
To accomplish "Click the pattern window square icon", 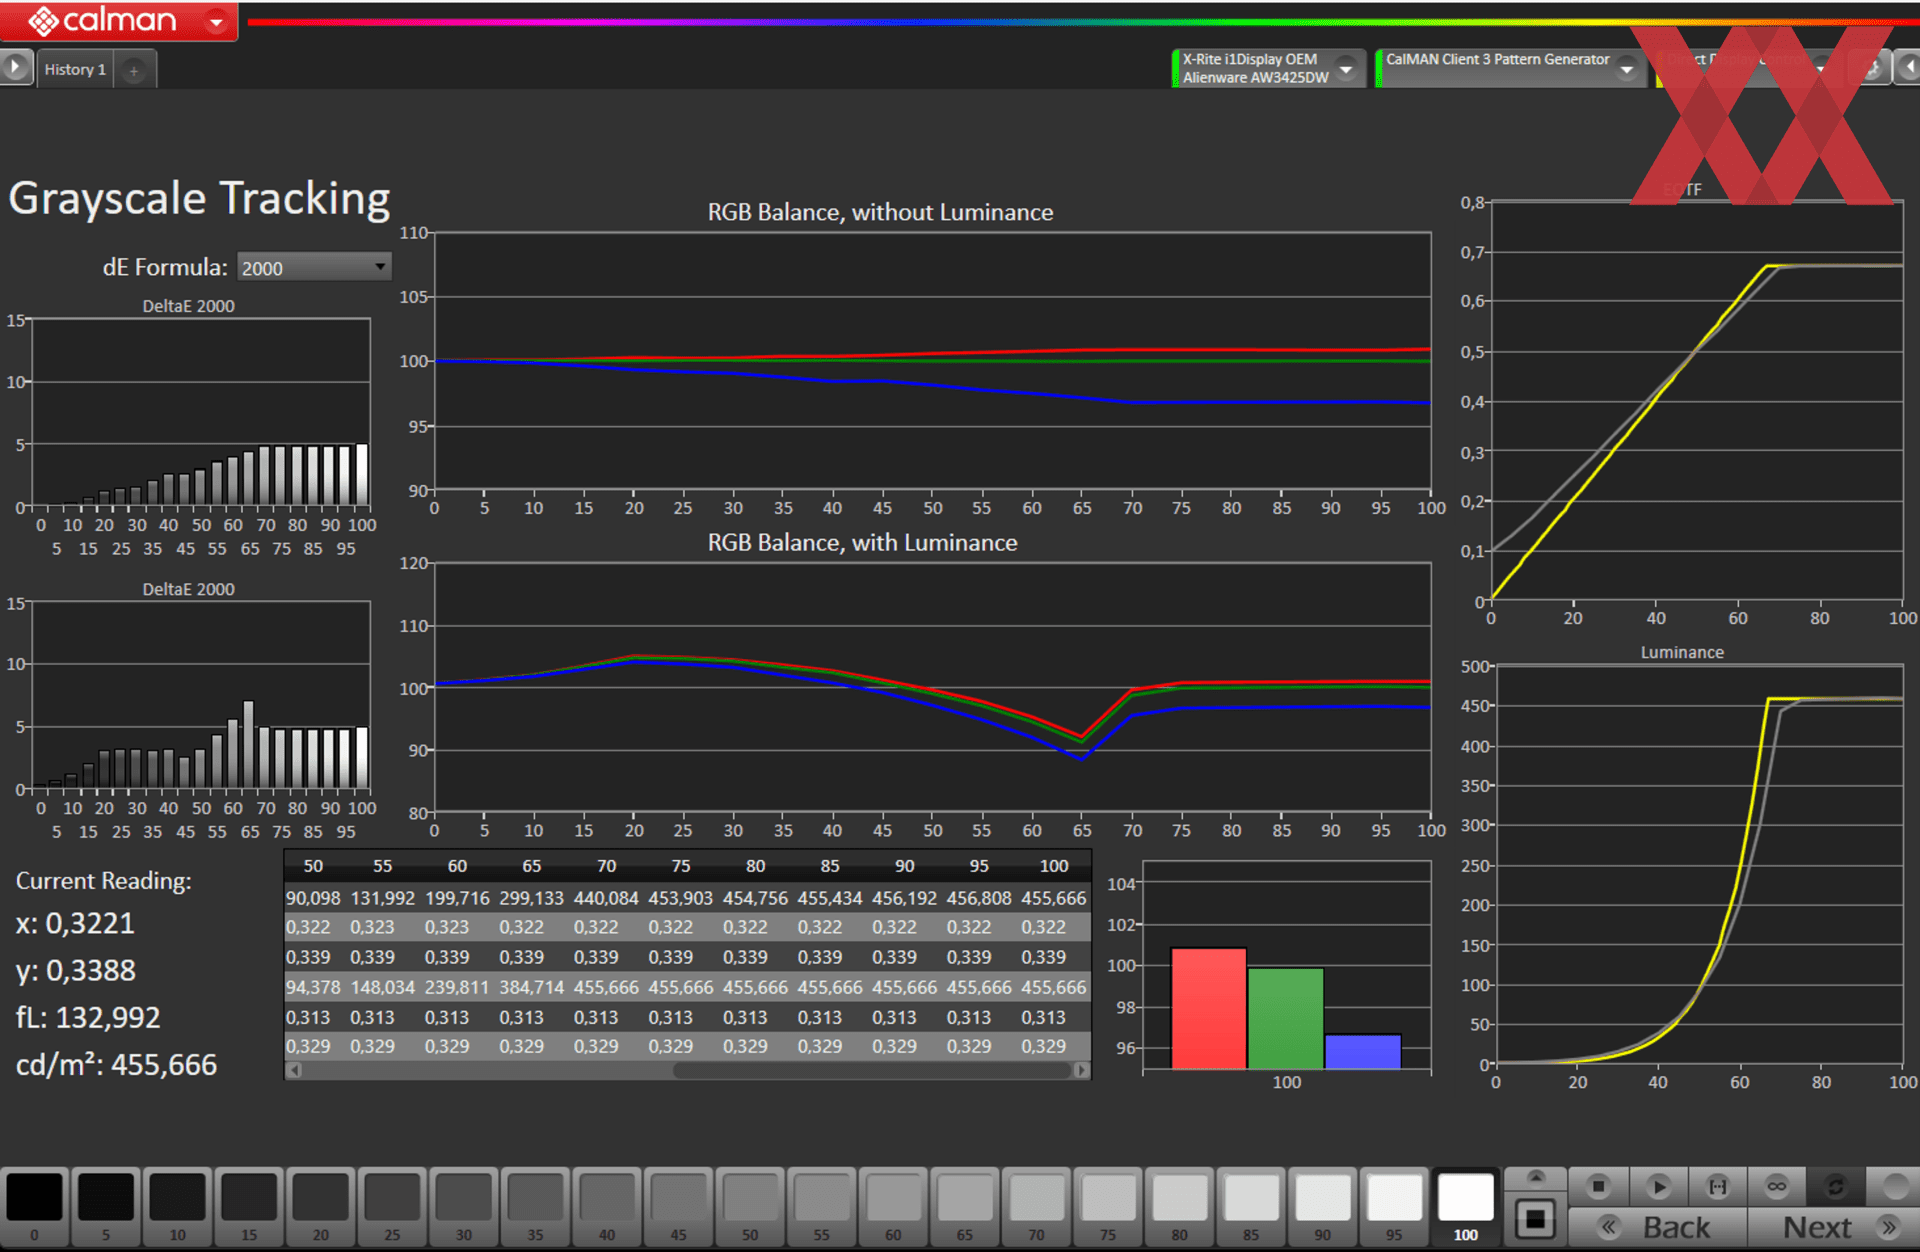I will click(x=1535, y=1220).
